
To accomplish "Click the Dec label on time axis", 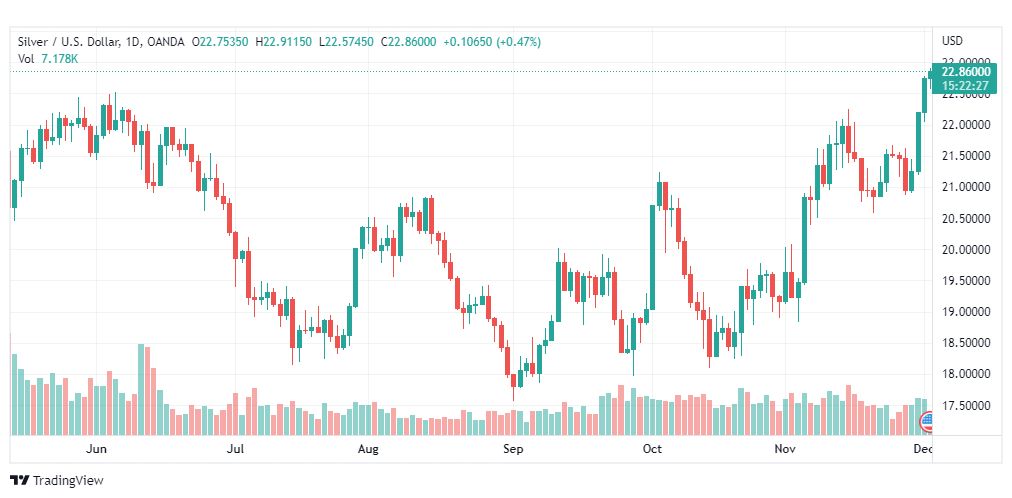I will coord(923,450).
